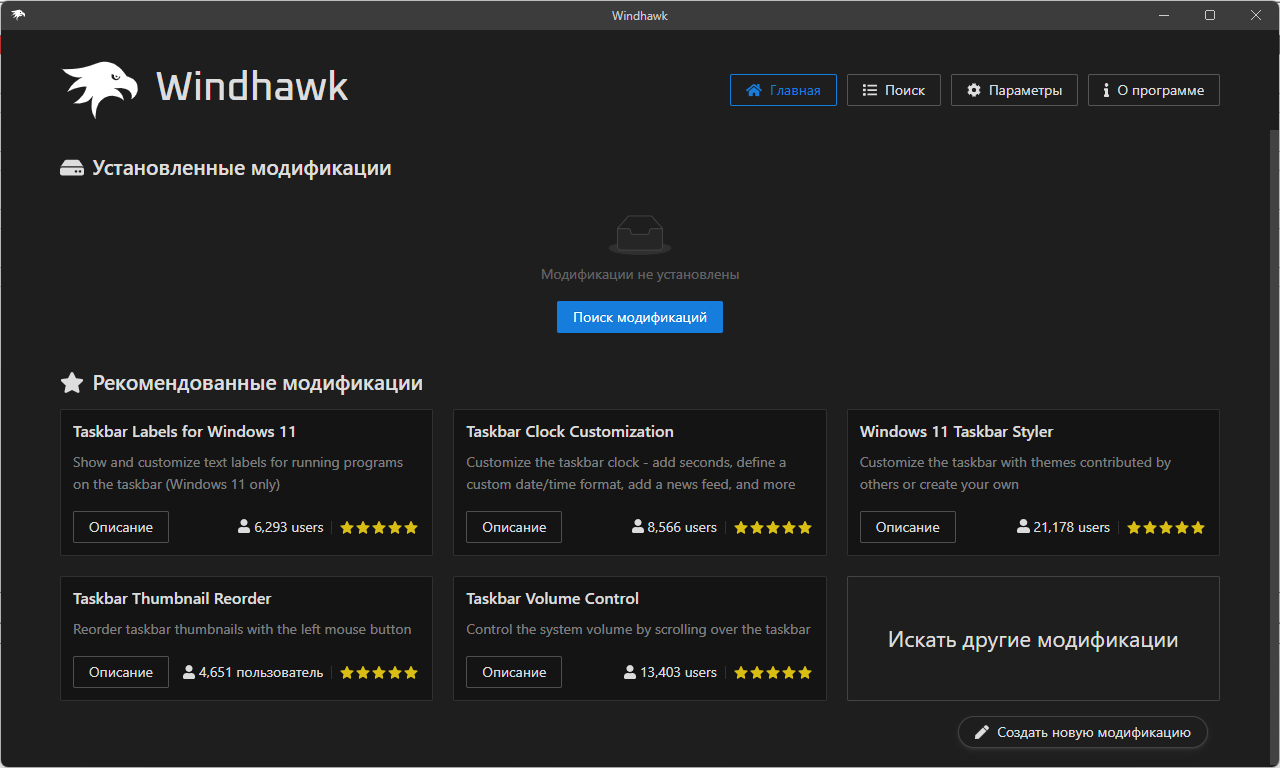Click the Рекомендованные модификации heading
This screenshot has width=1280, height=768.
point(258,383)
